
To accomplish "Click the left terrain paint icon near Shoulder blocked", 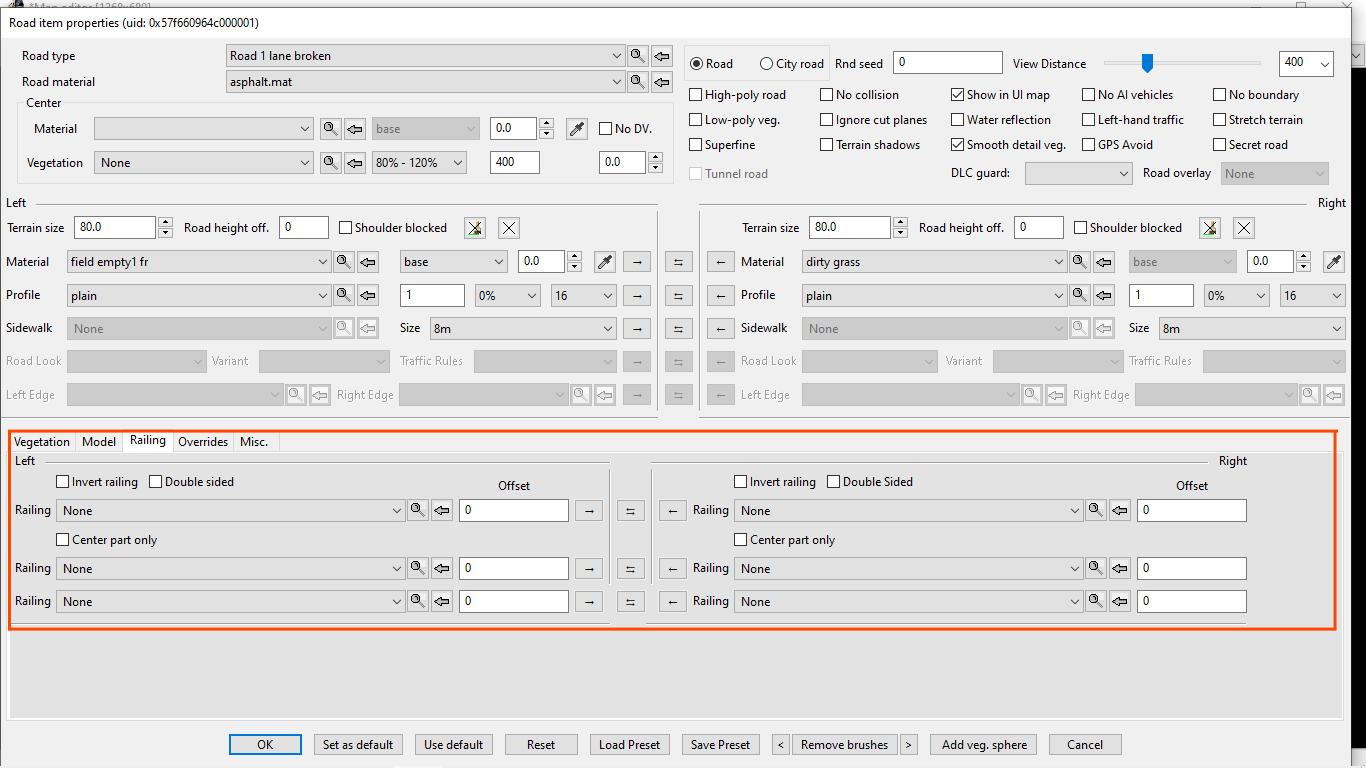I will (x=475, y=228).
